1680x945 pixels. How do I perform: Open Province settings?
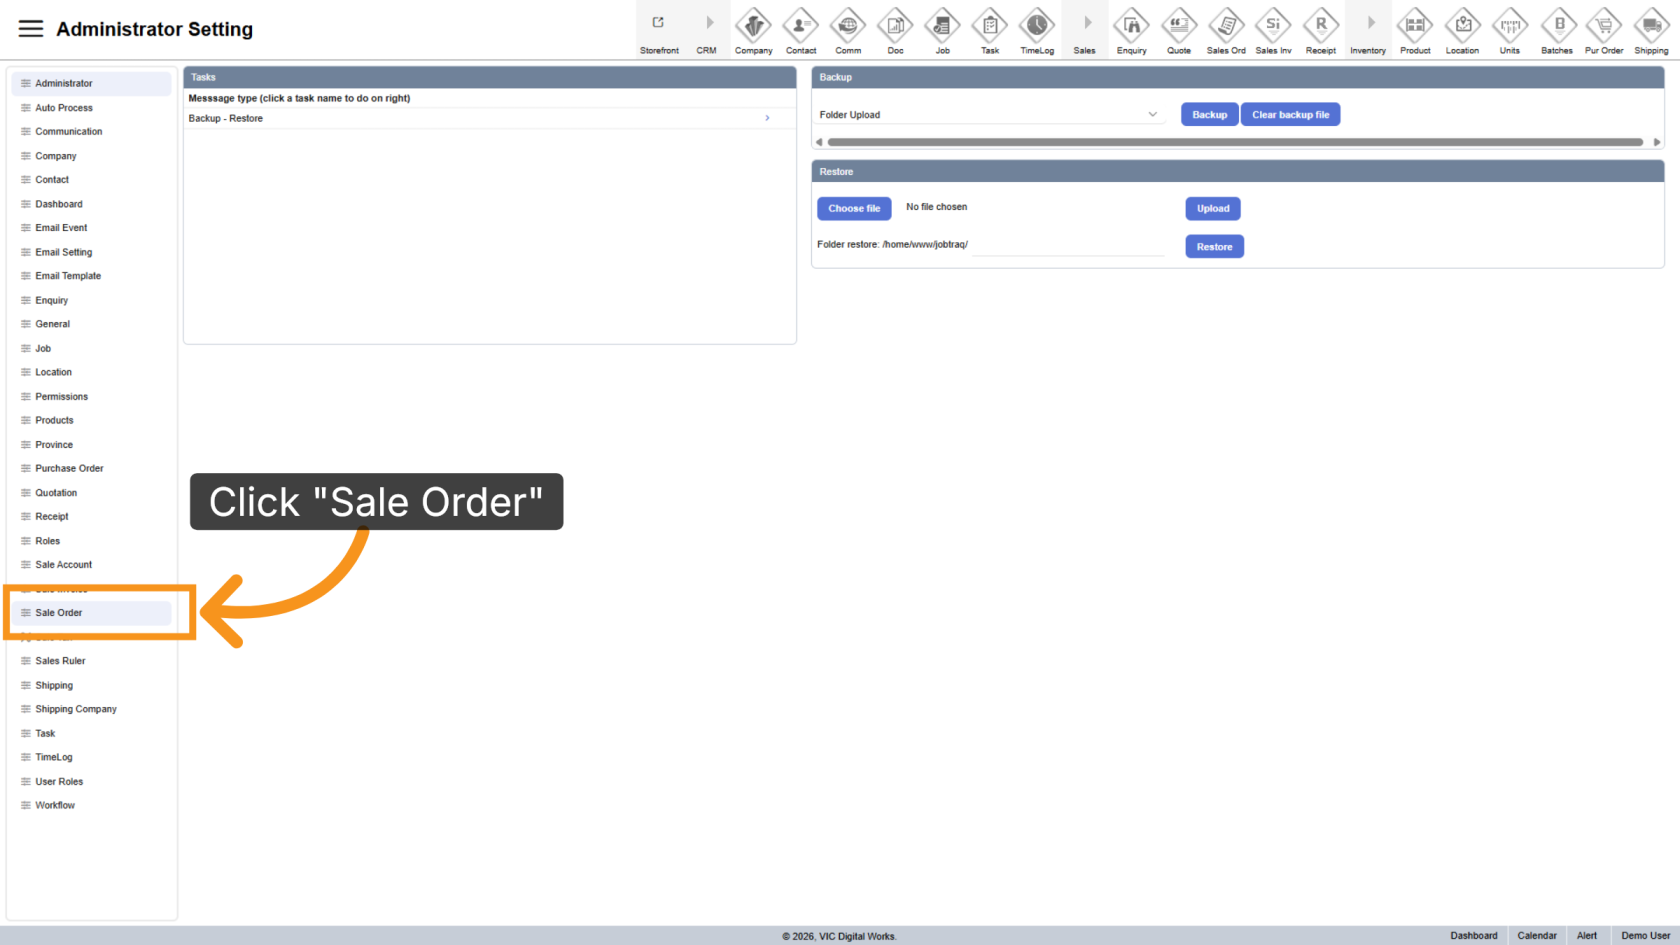coord(91,445)
